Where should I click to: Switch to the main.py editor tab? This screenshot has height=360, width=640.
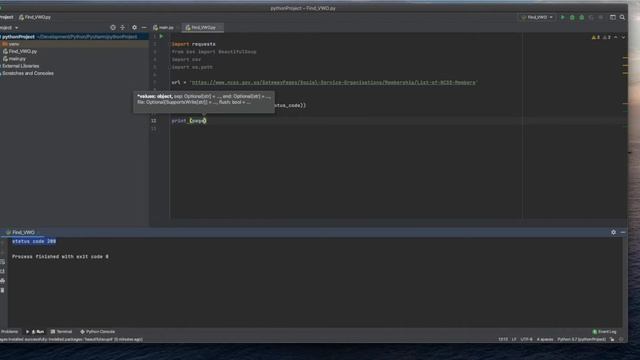pyautogui.click(x=163, y=27)
